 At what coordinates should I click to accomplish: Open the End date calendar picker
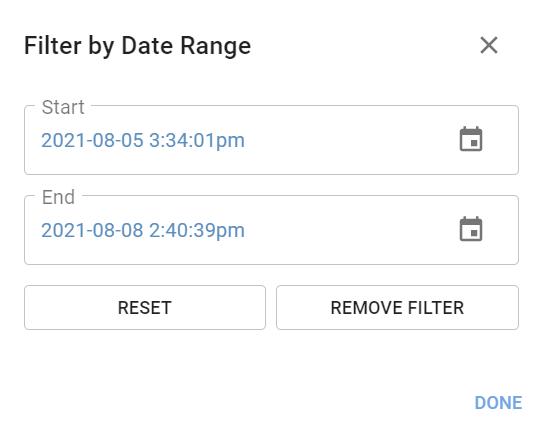pos(471,229)
